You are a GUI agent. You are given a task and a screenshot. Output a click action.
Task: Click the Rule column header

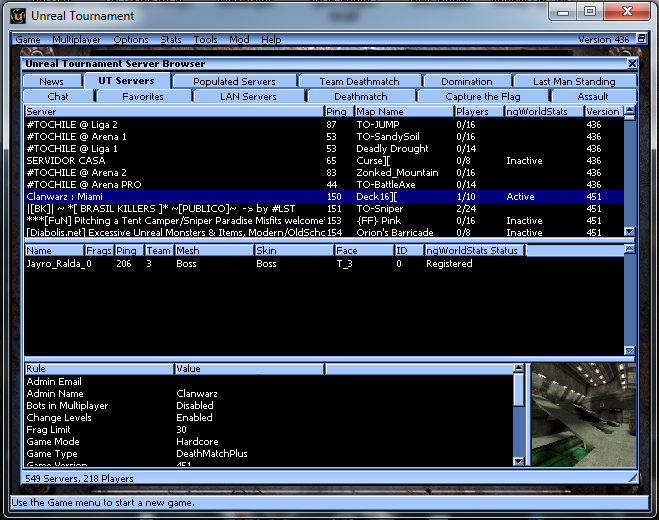point(99,369)
